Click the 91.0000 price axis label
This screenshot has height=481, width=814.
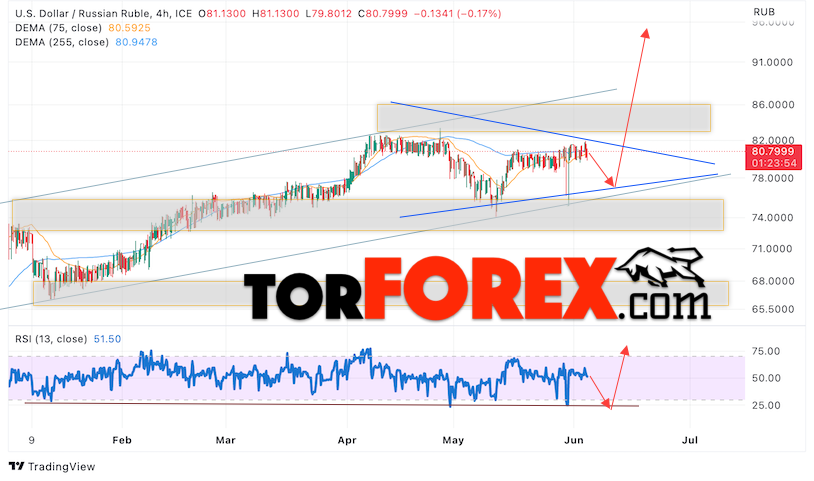[773, 62]
